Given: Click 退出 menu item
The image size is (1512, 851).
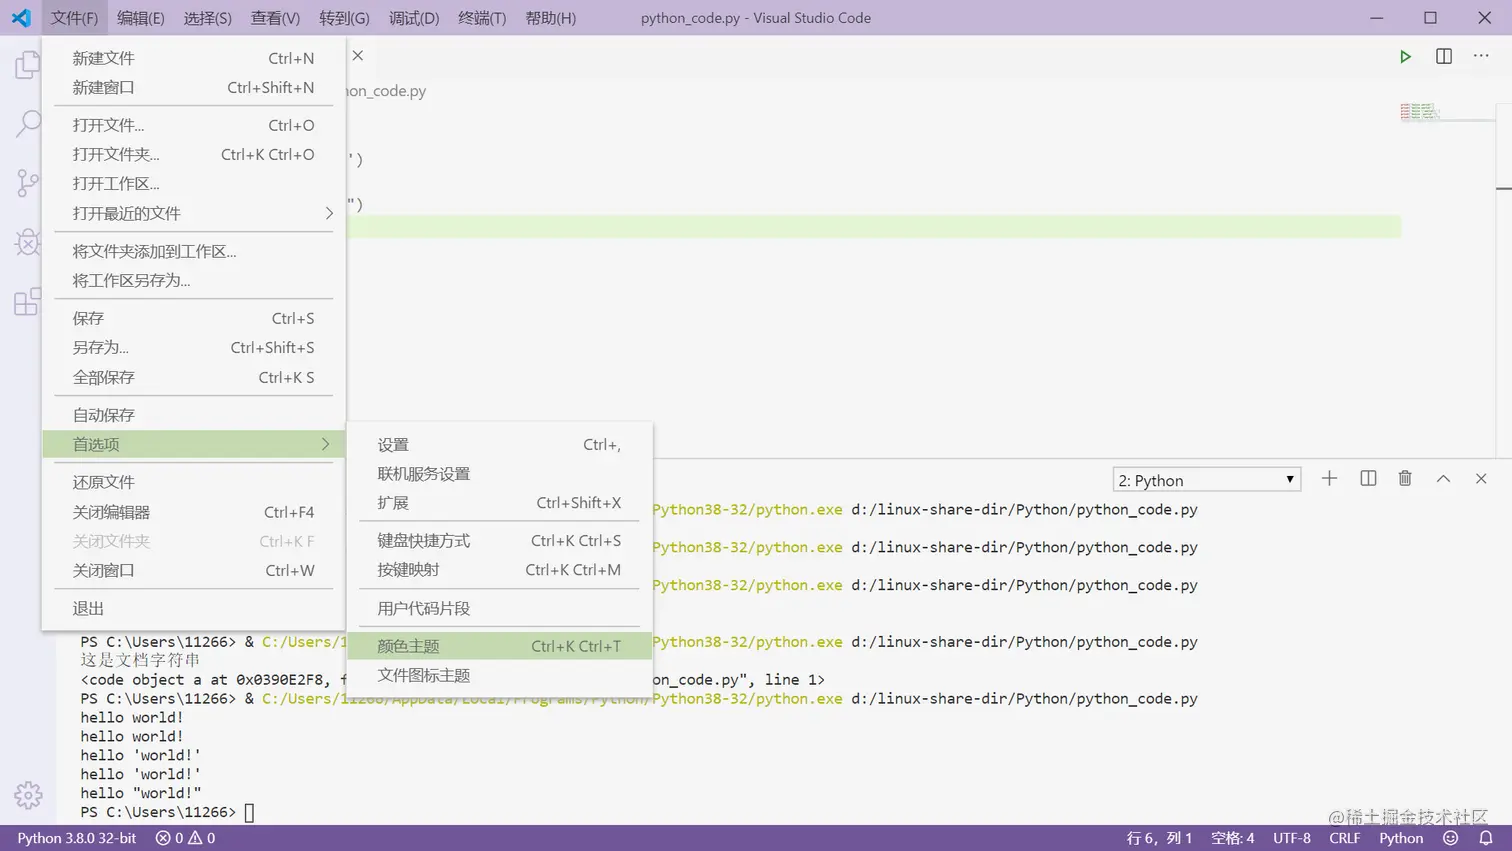Looking at the screenshot, I should tap(194, 608).
